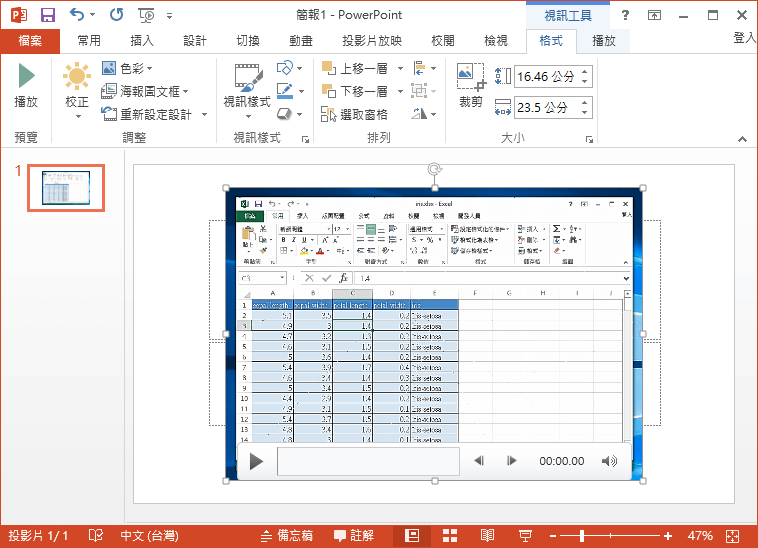Screen dimensions: 758x548
Task: Expand the 上移一層 dropdown arrow
Action: click(400, 68)
